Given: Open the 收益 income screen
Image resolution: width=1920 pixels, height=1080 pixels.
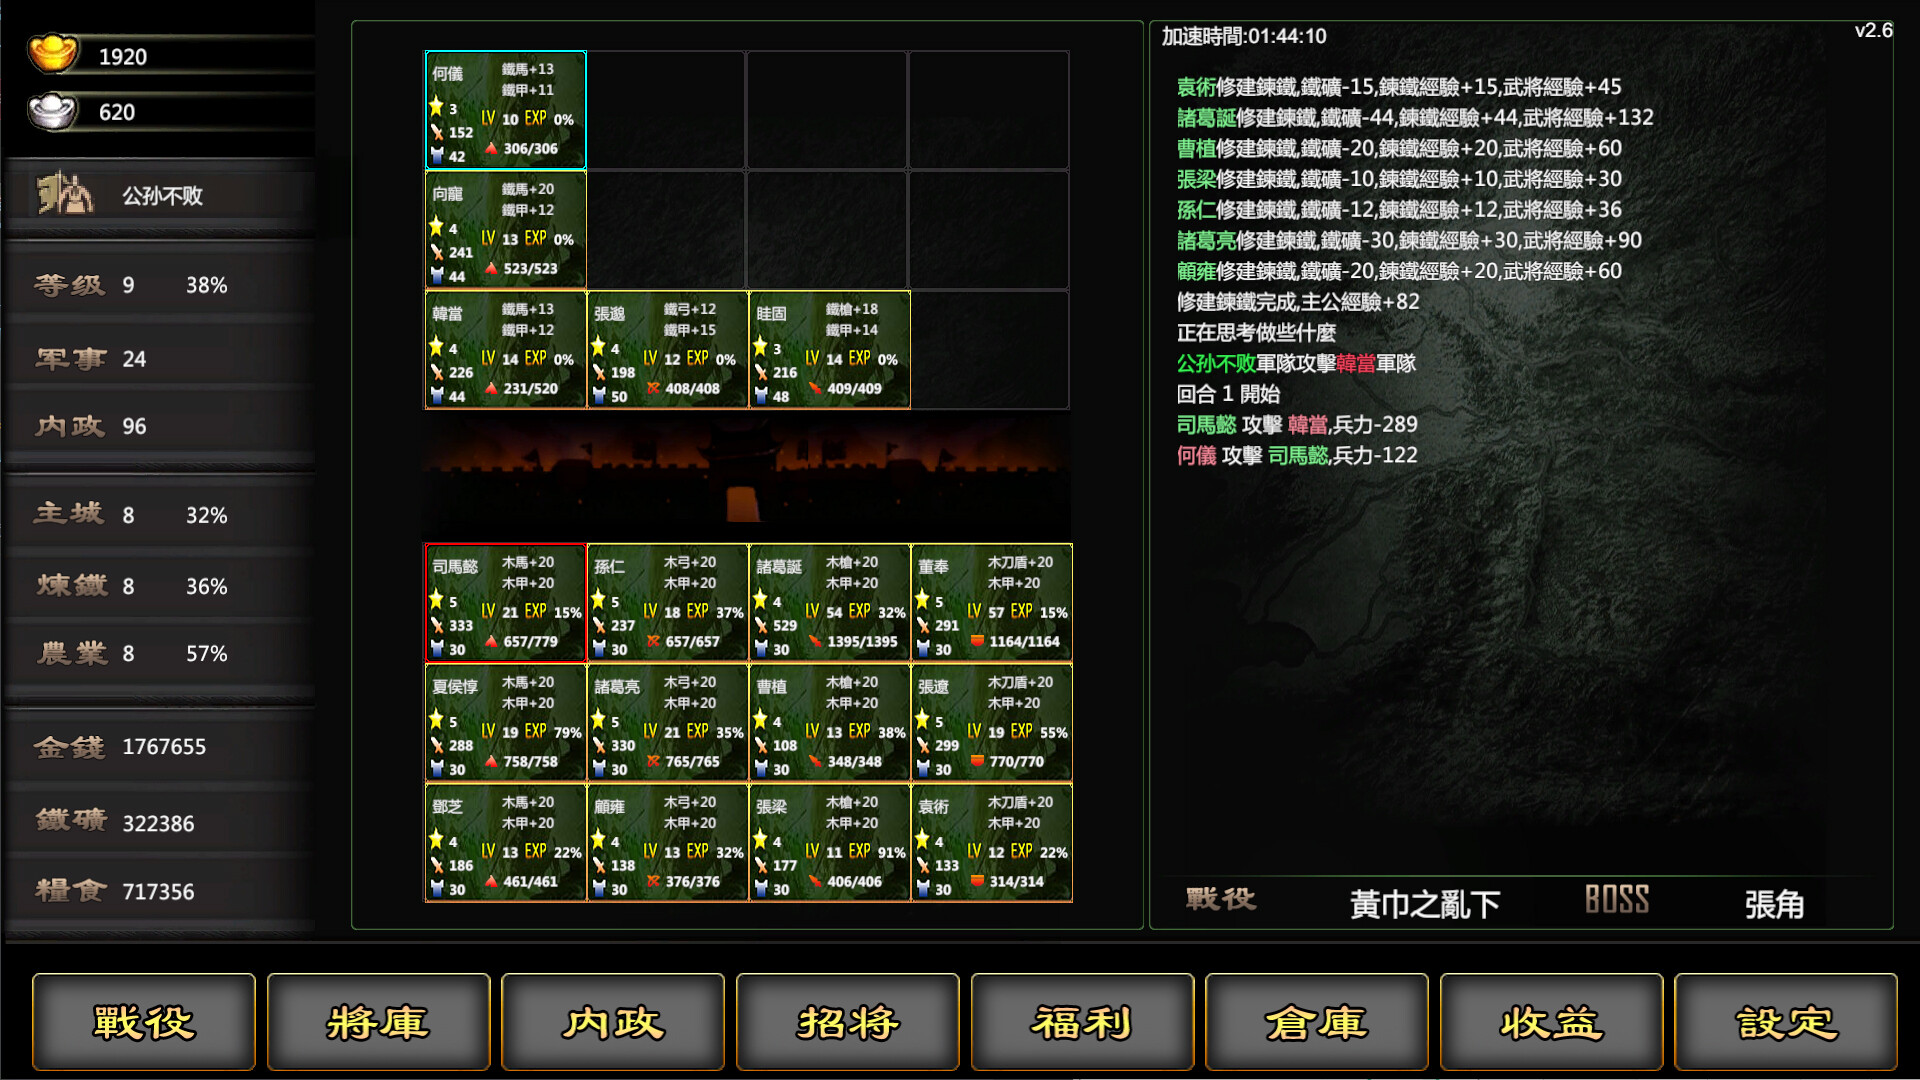Looking at the screenshot, I should pos(1551,1022).
